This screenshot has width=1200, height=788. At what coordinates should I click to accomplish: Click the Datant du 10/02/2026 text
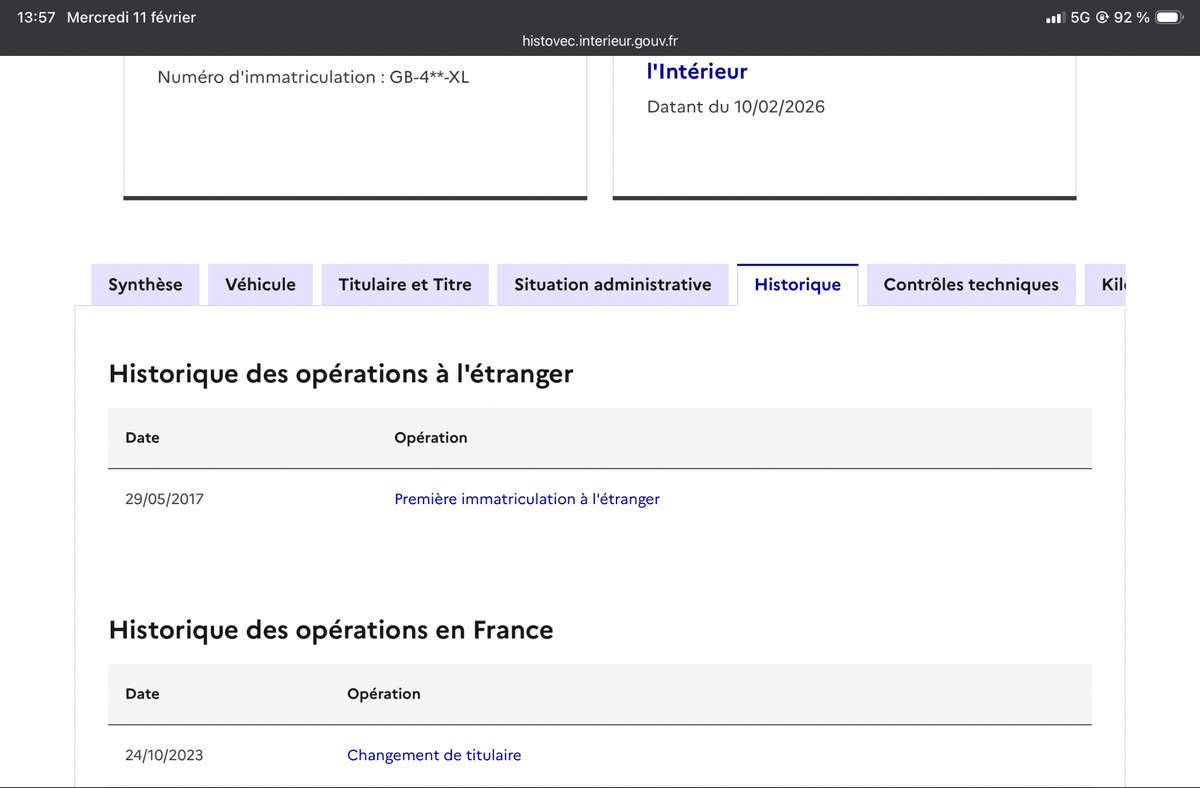click(736, 107)
